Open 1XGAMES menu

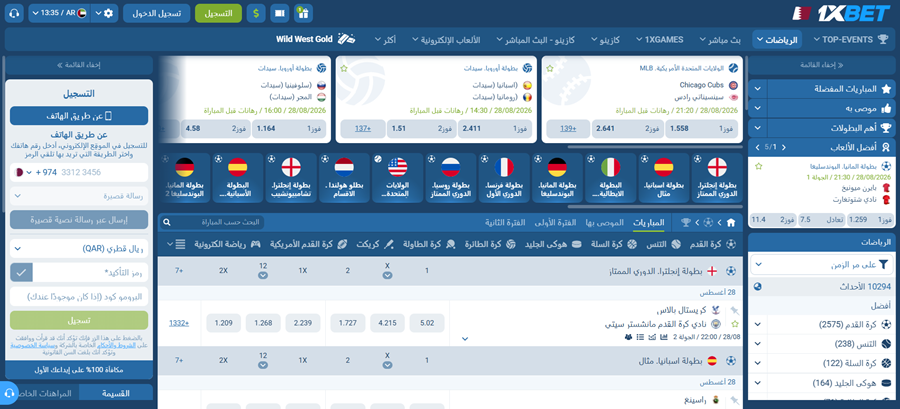(x=658, y=40)
